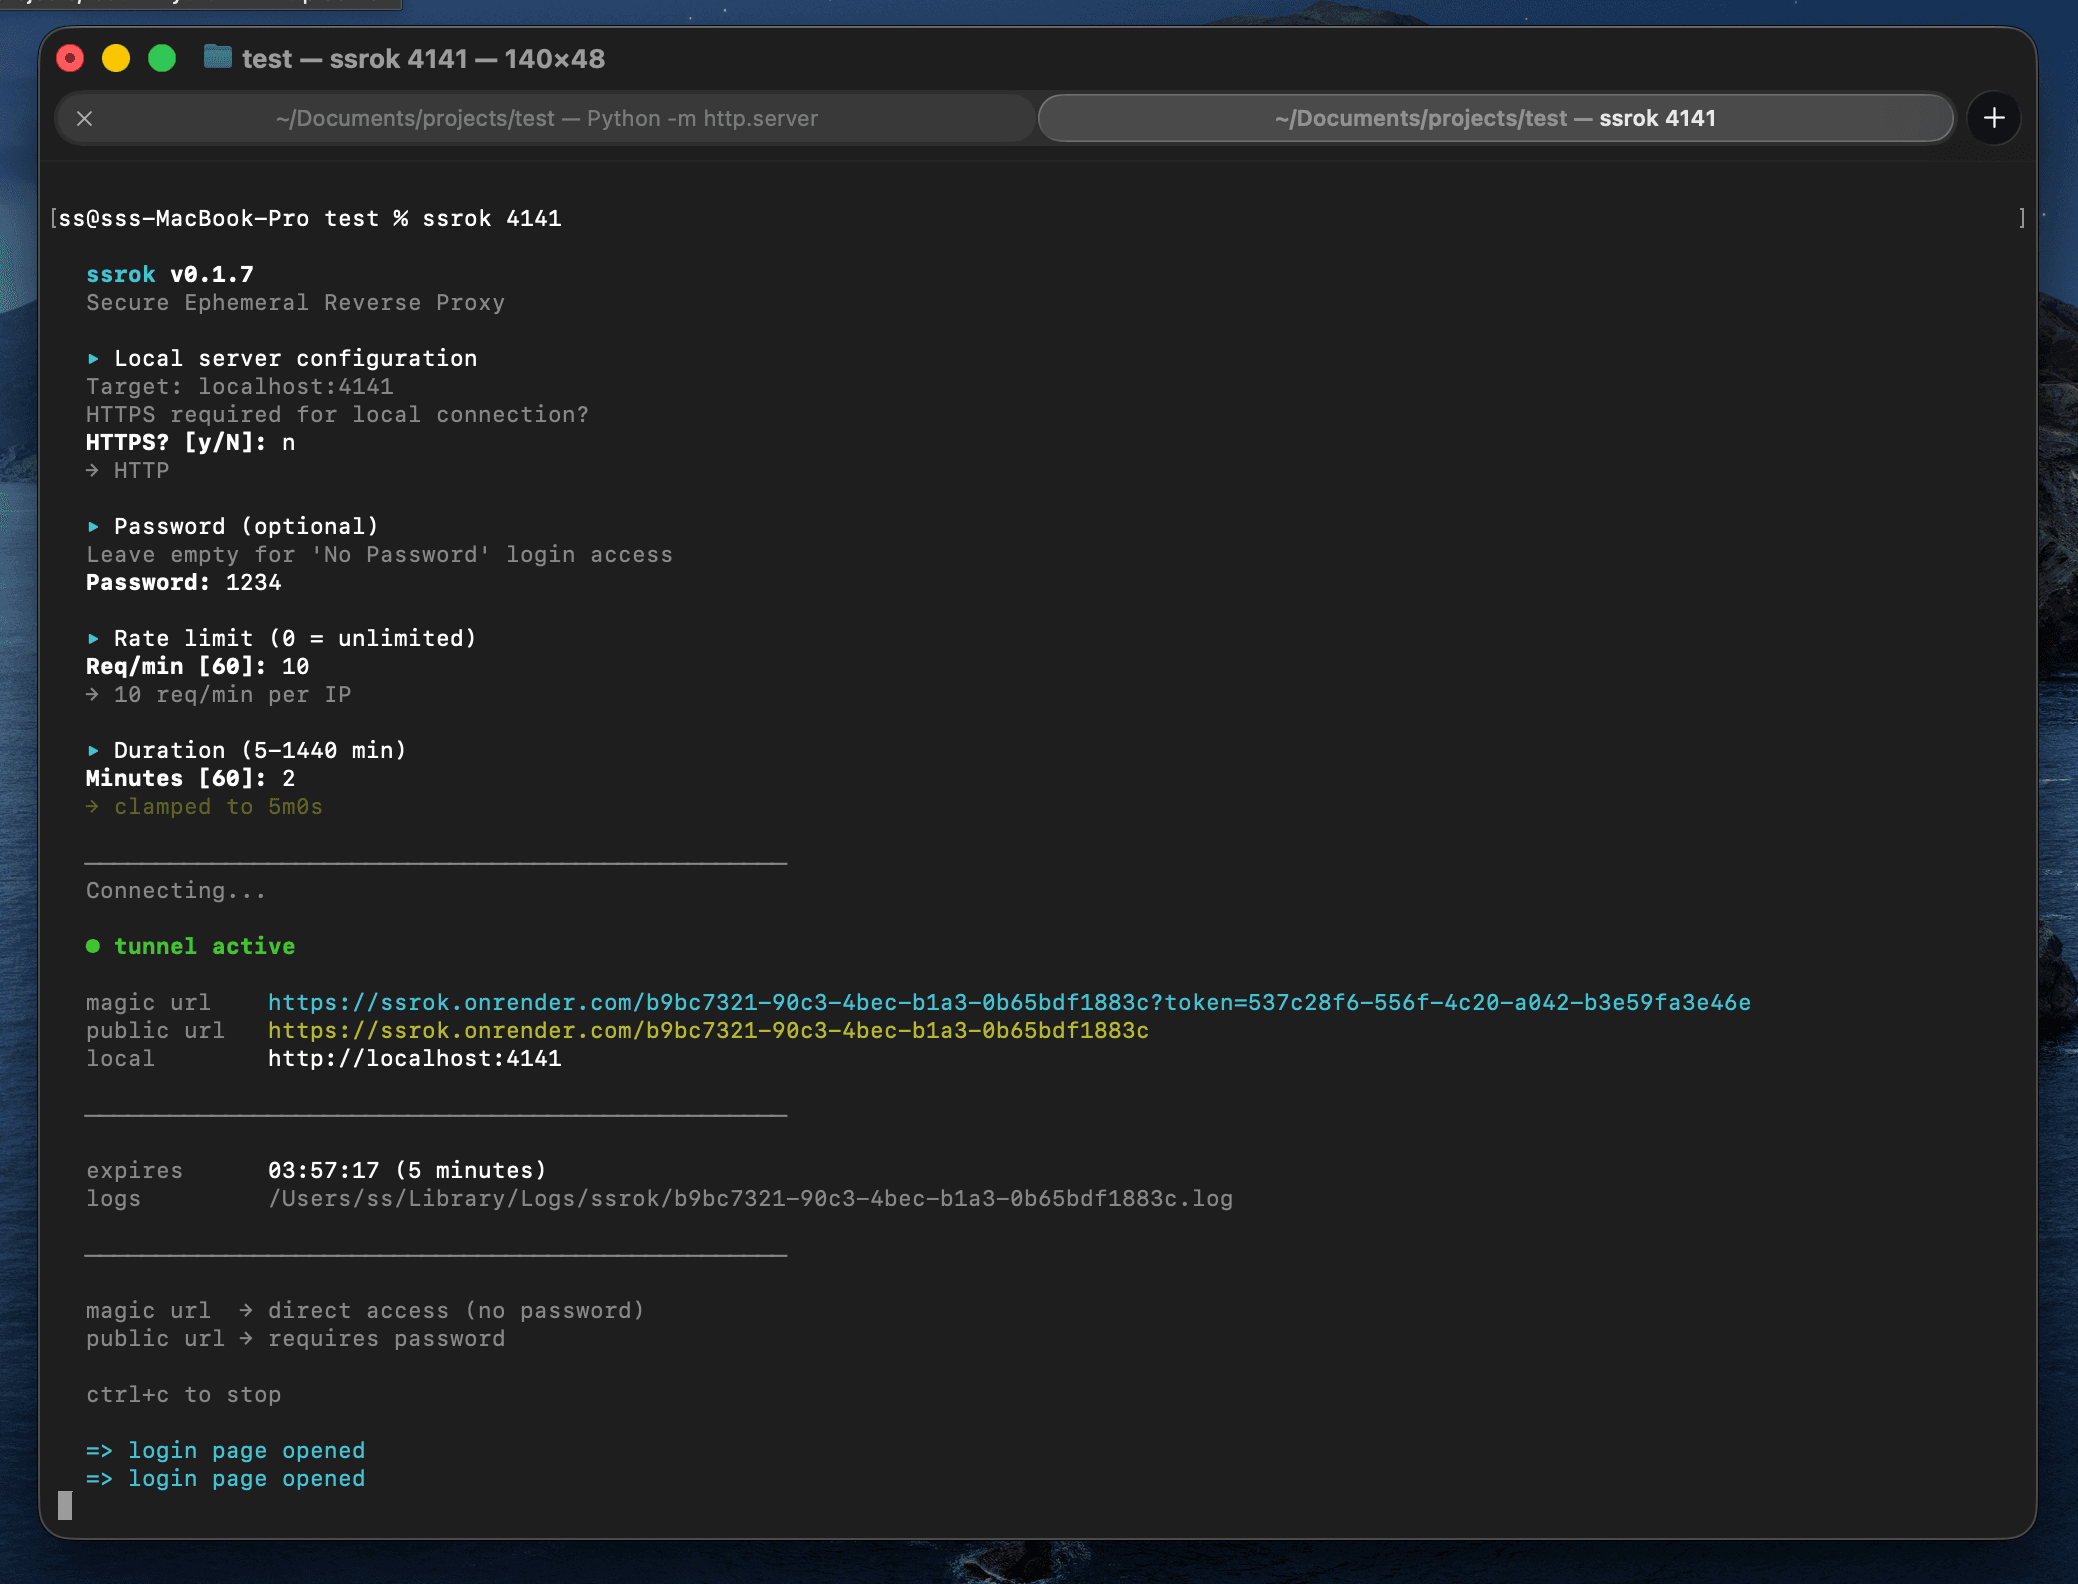Select the ssrok 4141 tab
Image resolution: width=2078 pixels, height=1584 pixels.
tap(1495, 118)
